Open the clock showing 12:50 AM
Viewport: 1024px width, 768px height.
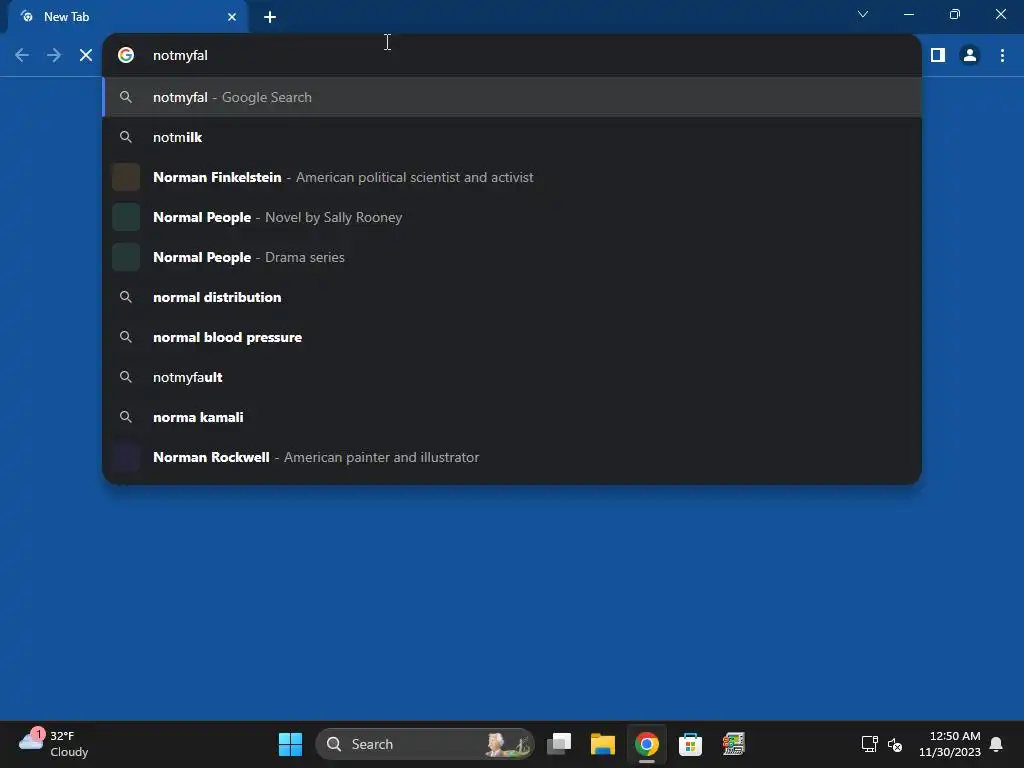[950, 744]
